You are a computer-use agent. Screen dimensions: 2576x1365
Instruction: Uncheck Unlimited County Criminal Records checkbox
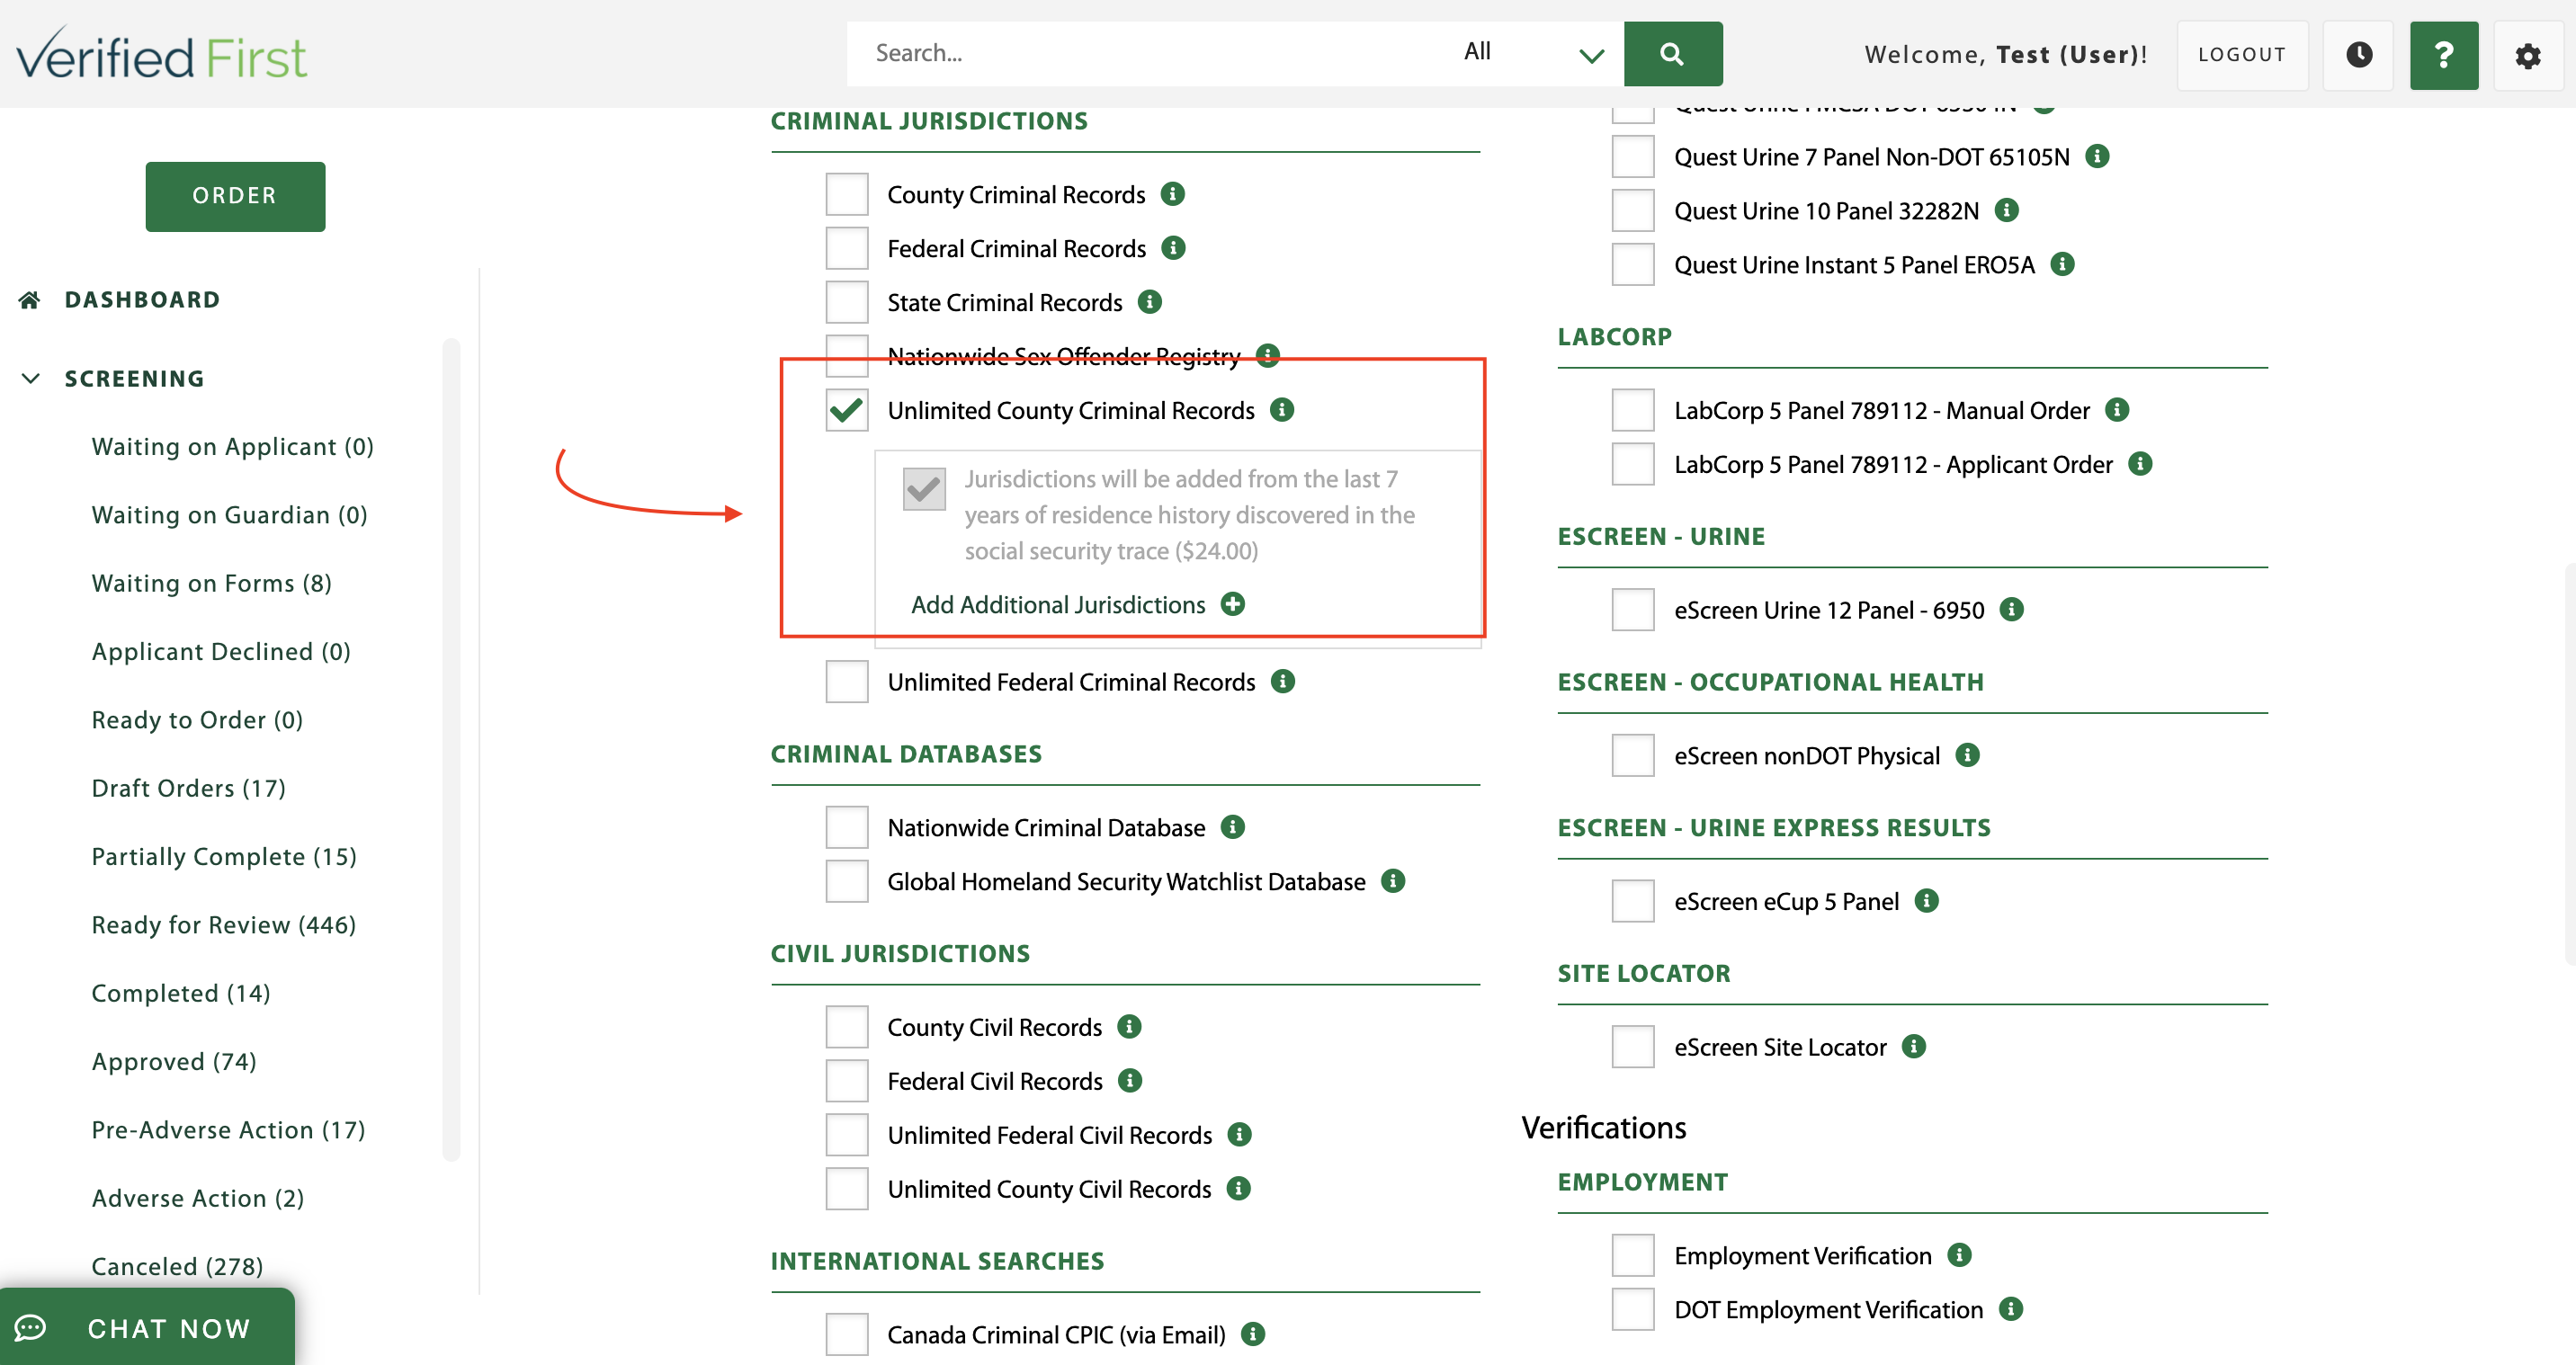point(846,410)
